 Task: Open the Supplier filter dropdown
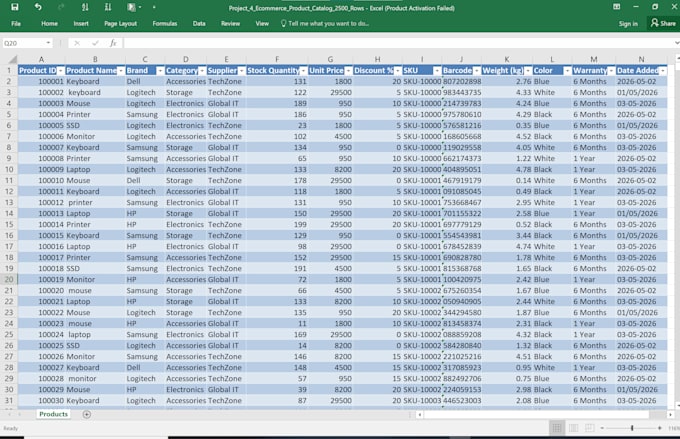[x=242, y=71]
